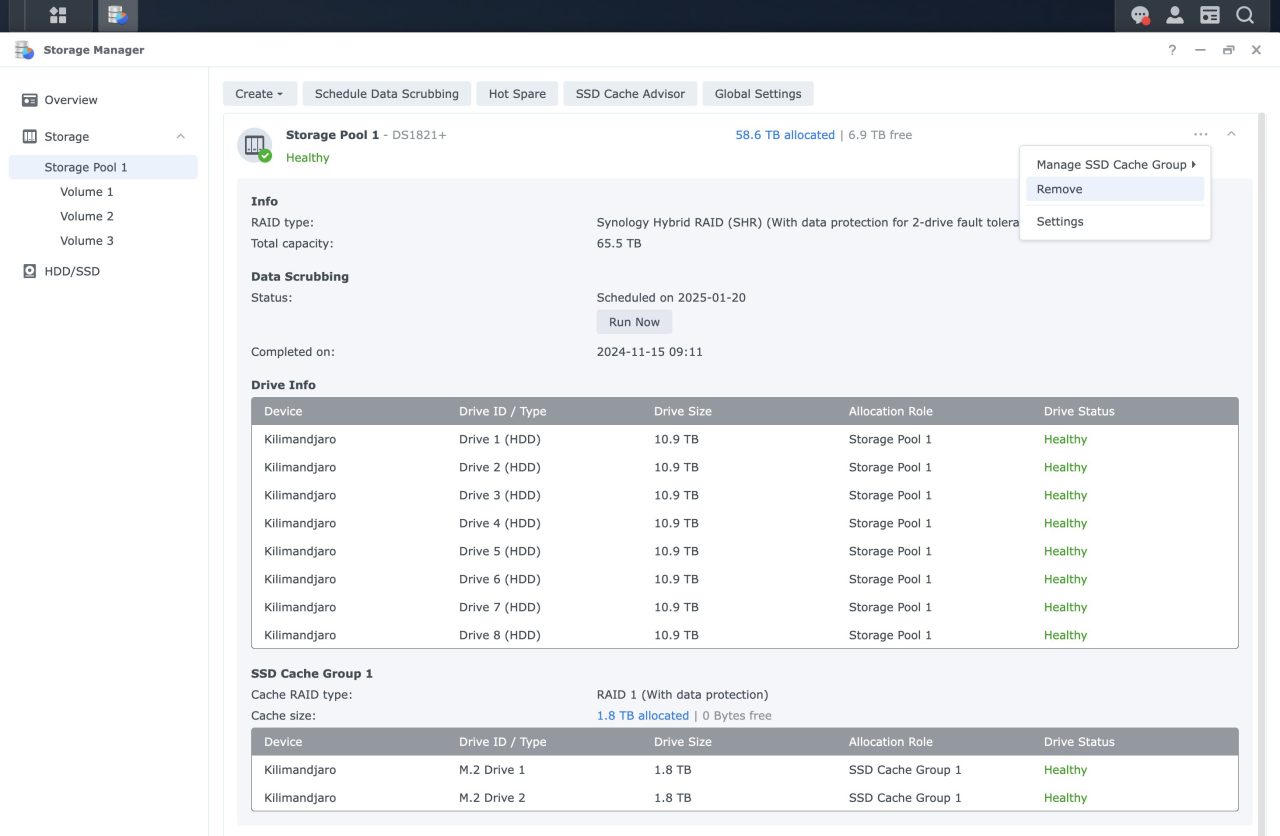
Task: Click Healthy status of Drive 1 row
Action: pos(1065,439)
